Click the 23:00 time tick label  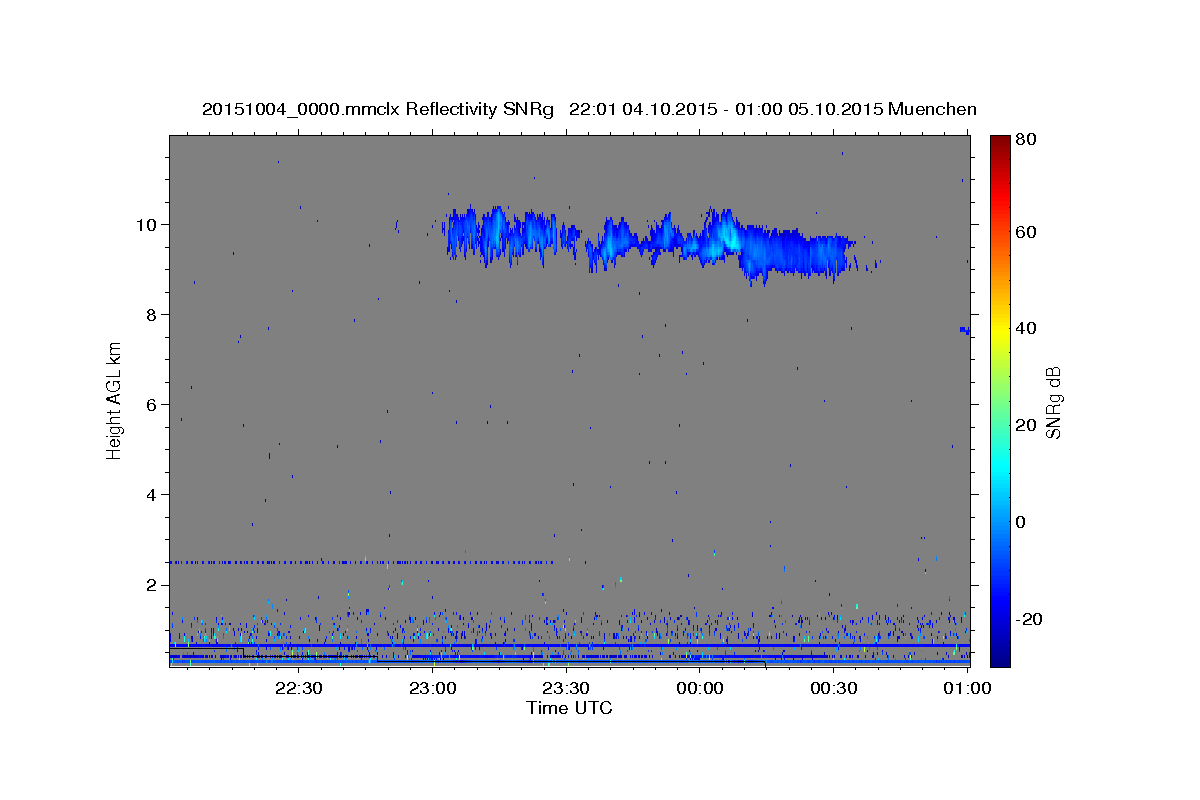coord(433,688)
